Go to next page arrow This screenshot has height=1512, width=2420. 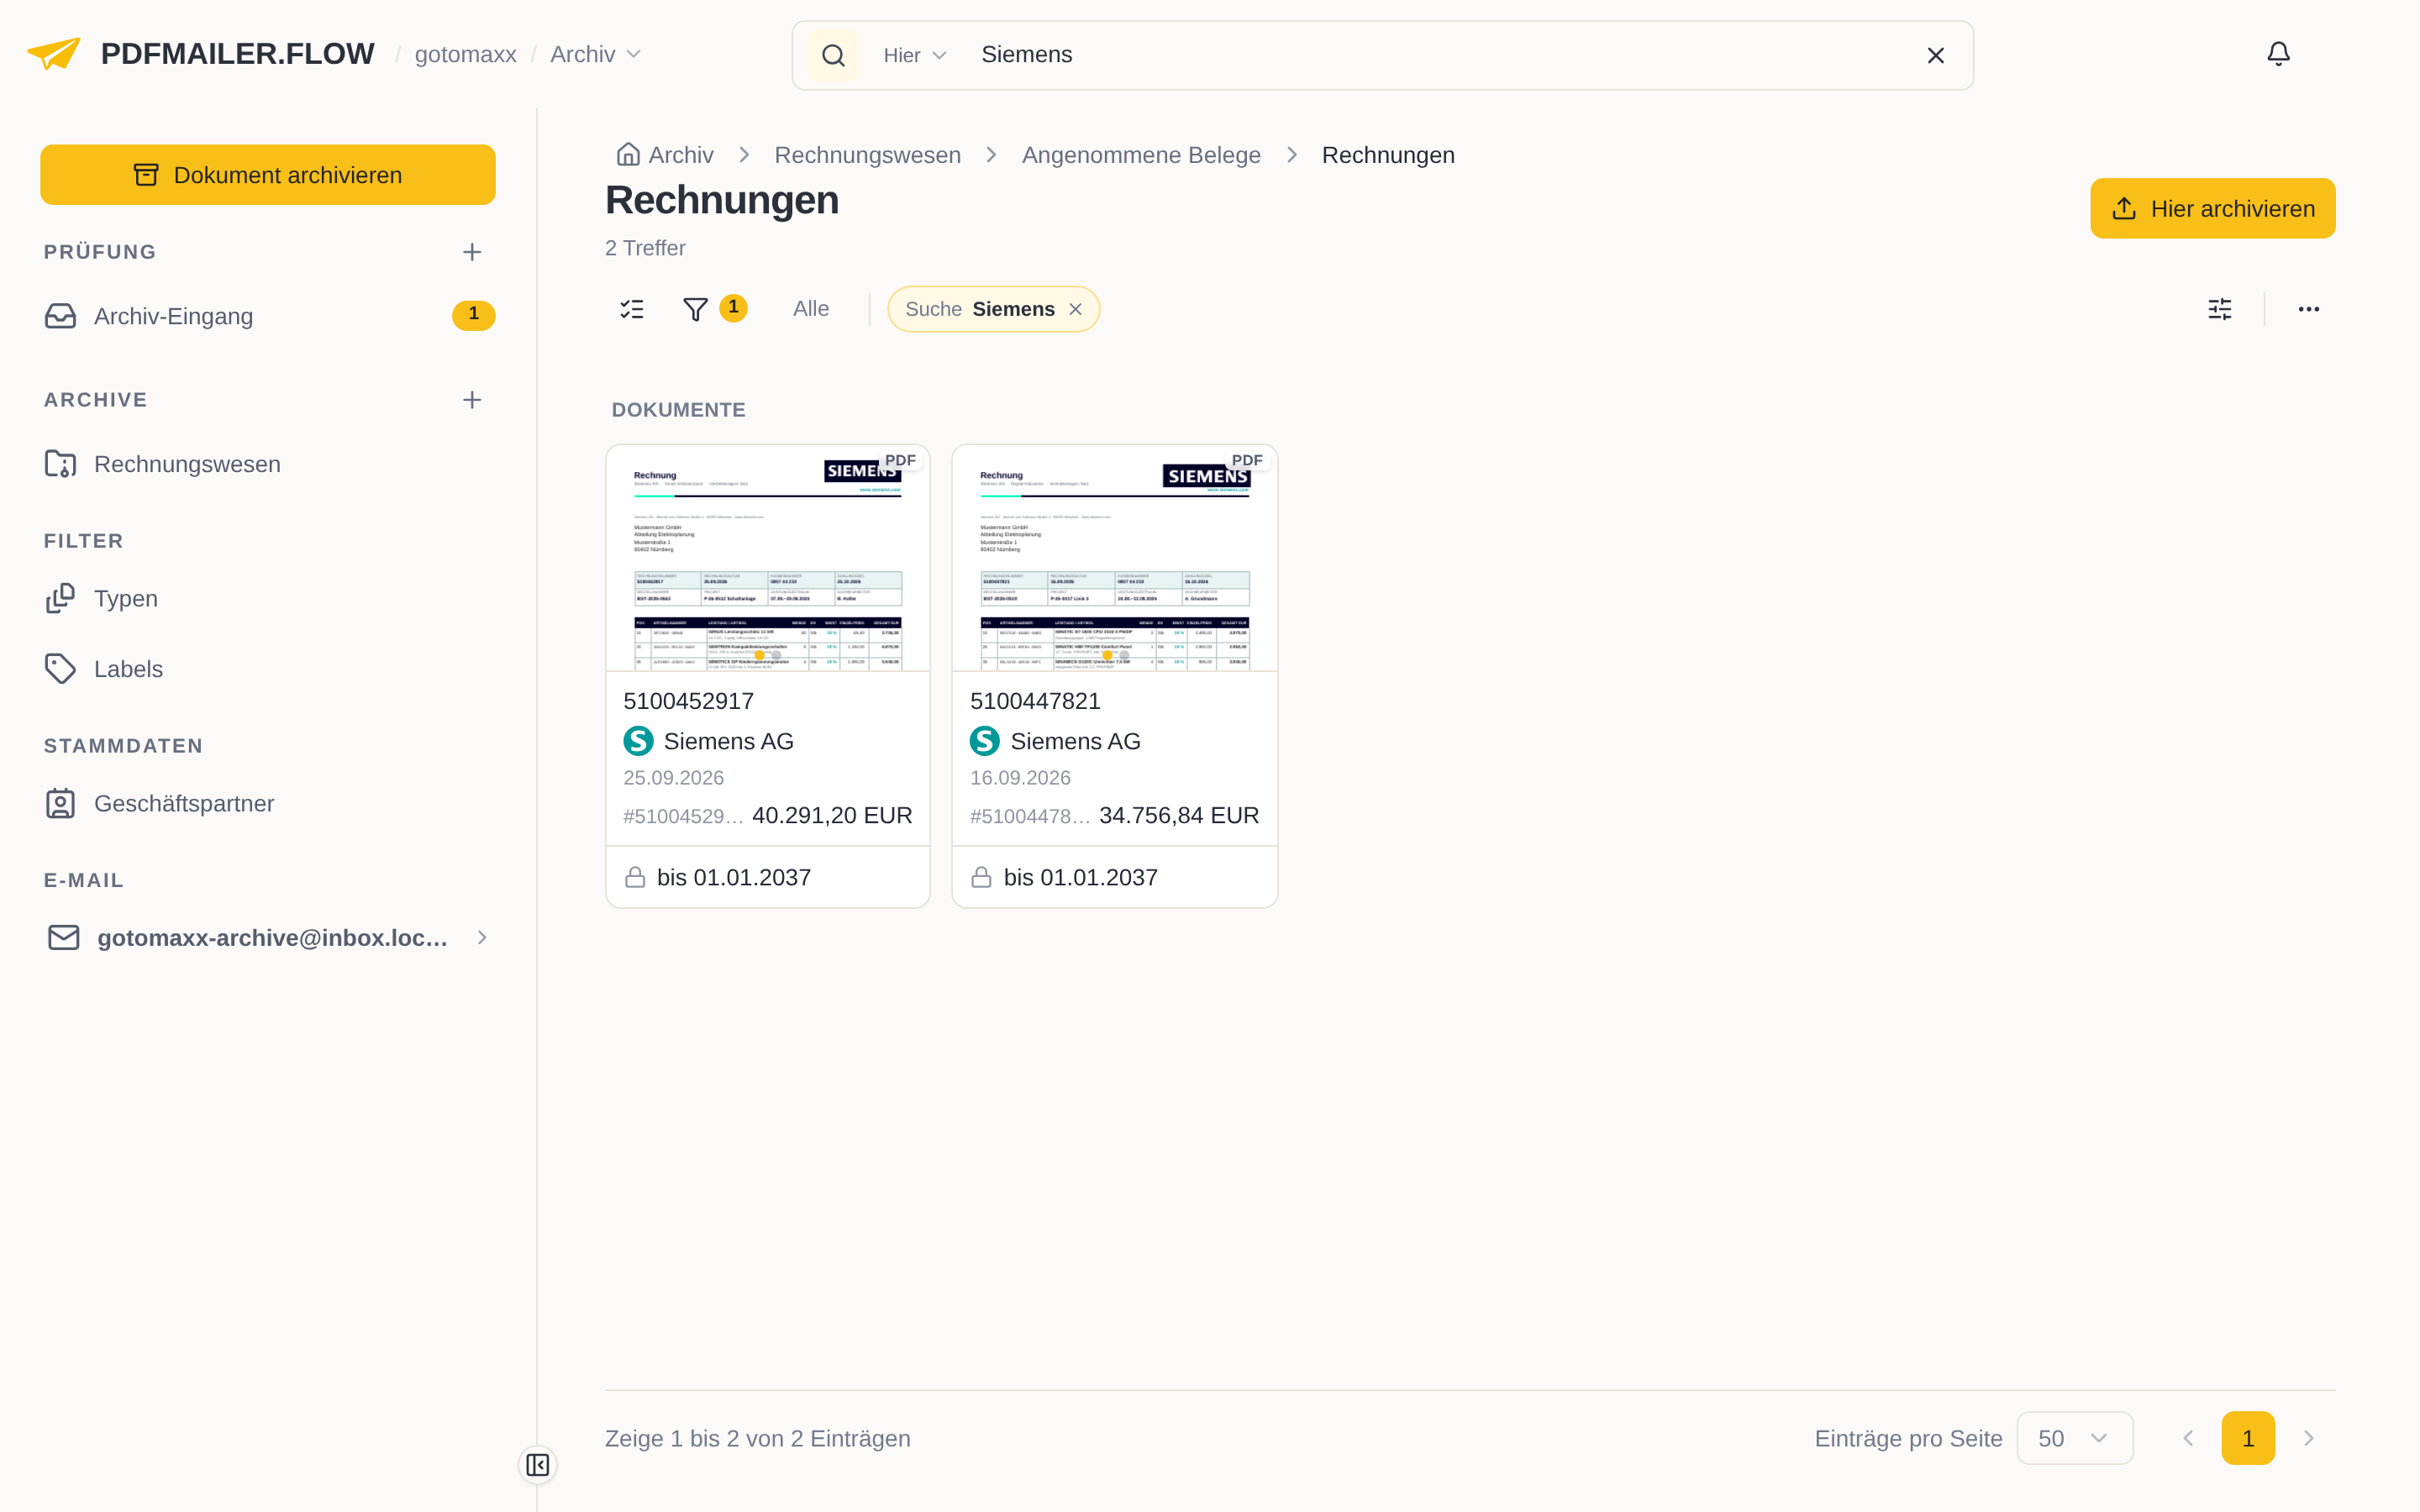[x=2309, y=1438]
